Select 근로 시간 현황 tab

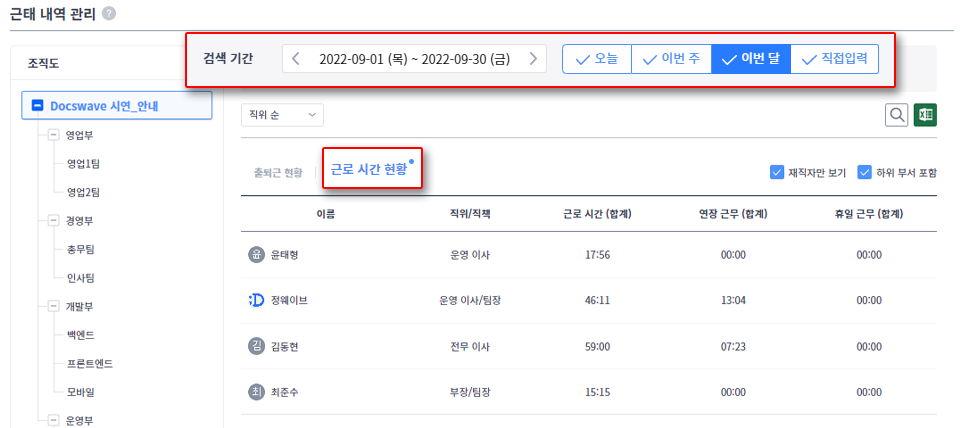(369, 170)
